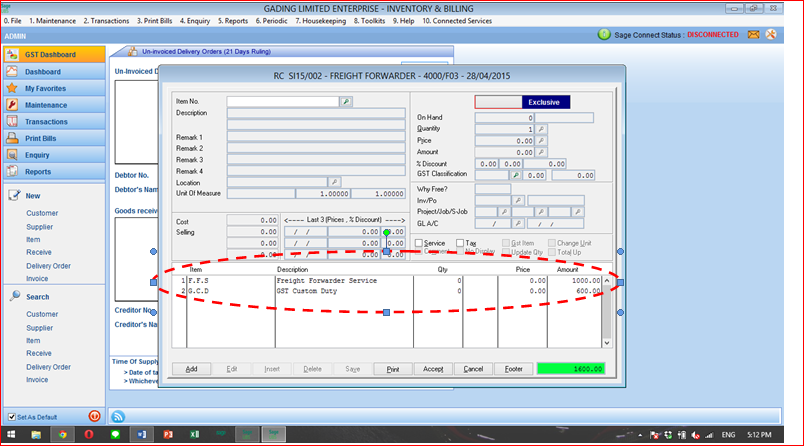The width and height of the screenshot is (804, 446).
Task: Toggle the Service checkbox
Action: [x=419, y=243]
